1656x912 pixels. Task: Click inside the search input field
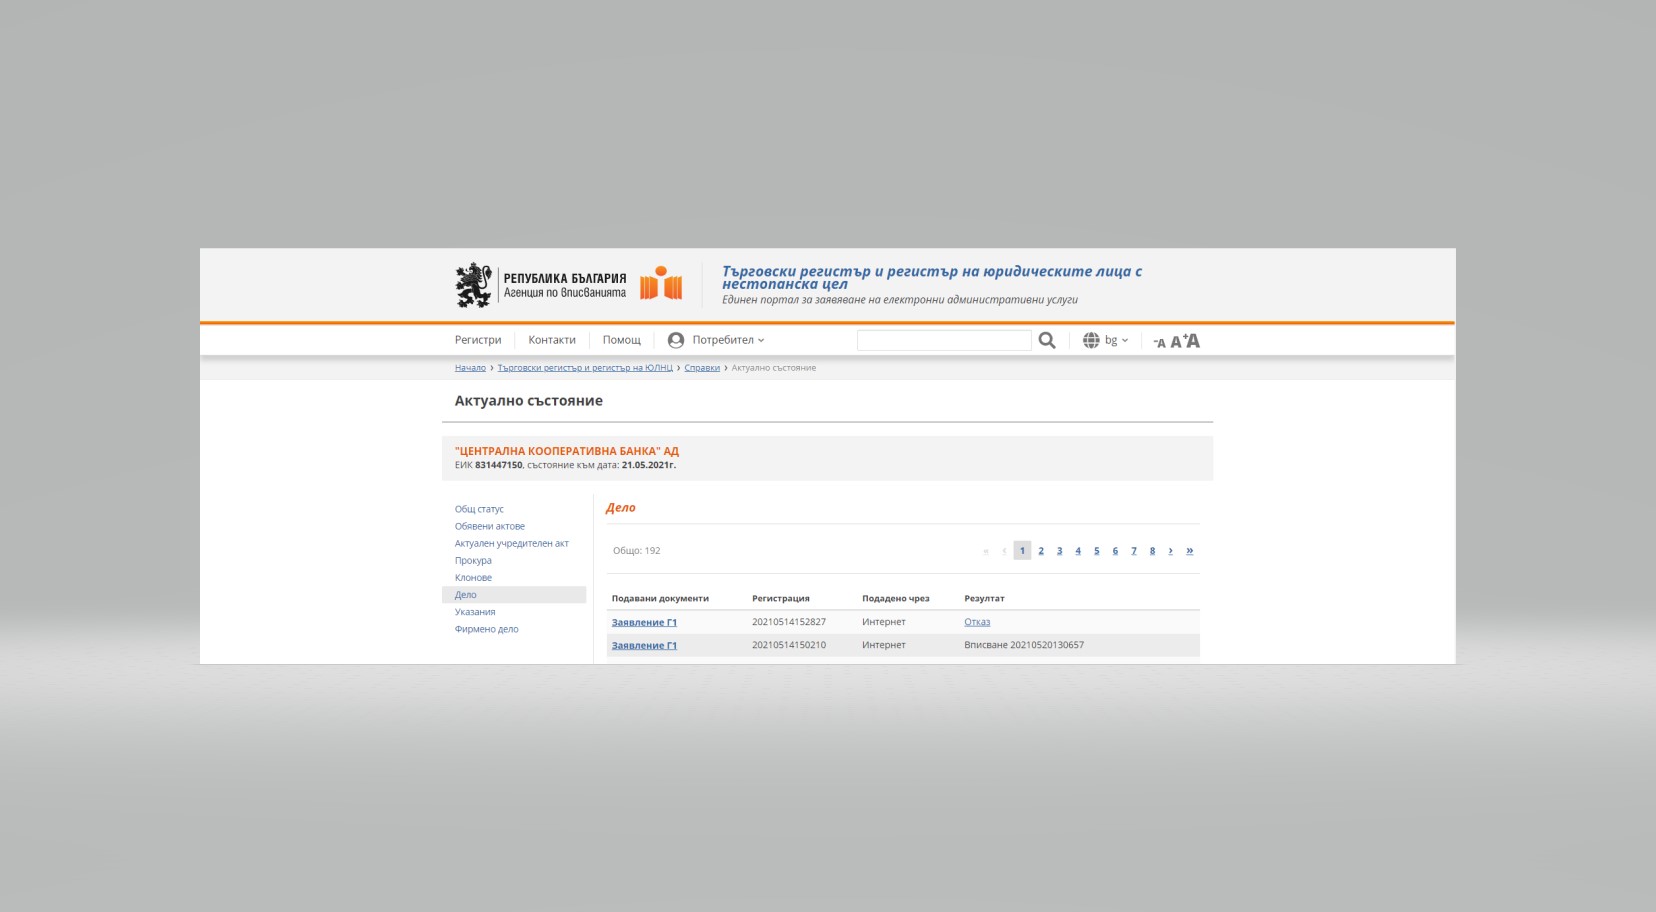944,340
